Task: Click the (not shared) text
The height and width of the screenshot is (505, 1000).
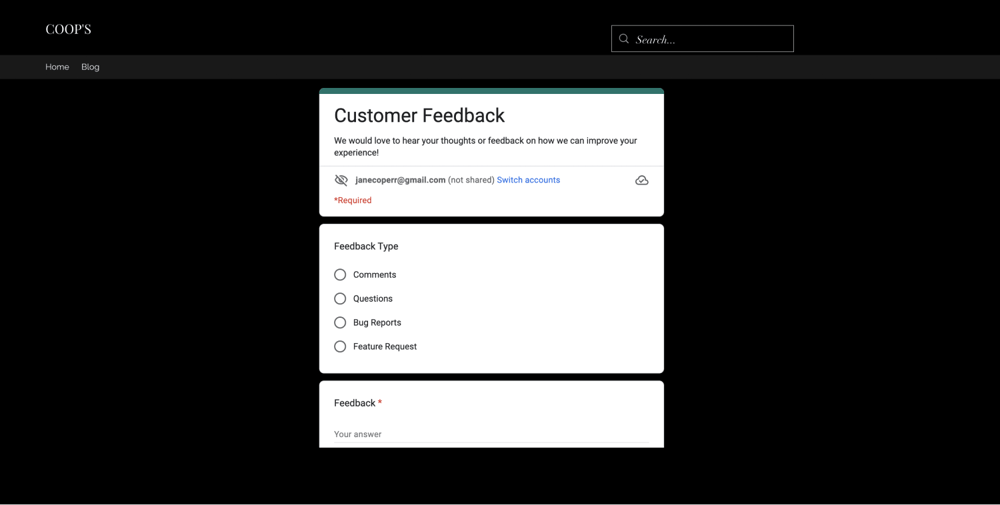Action: 471,180
